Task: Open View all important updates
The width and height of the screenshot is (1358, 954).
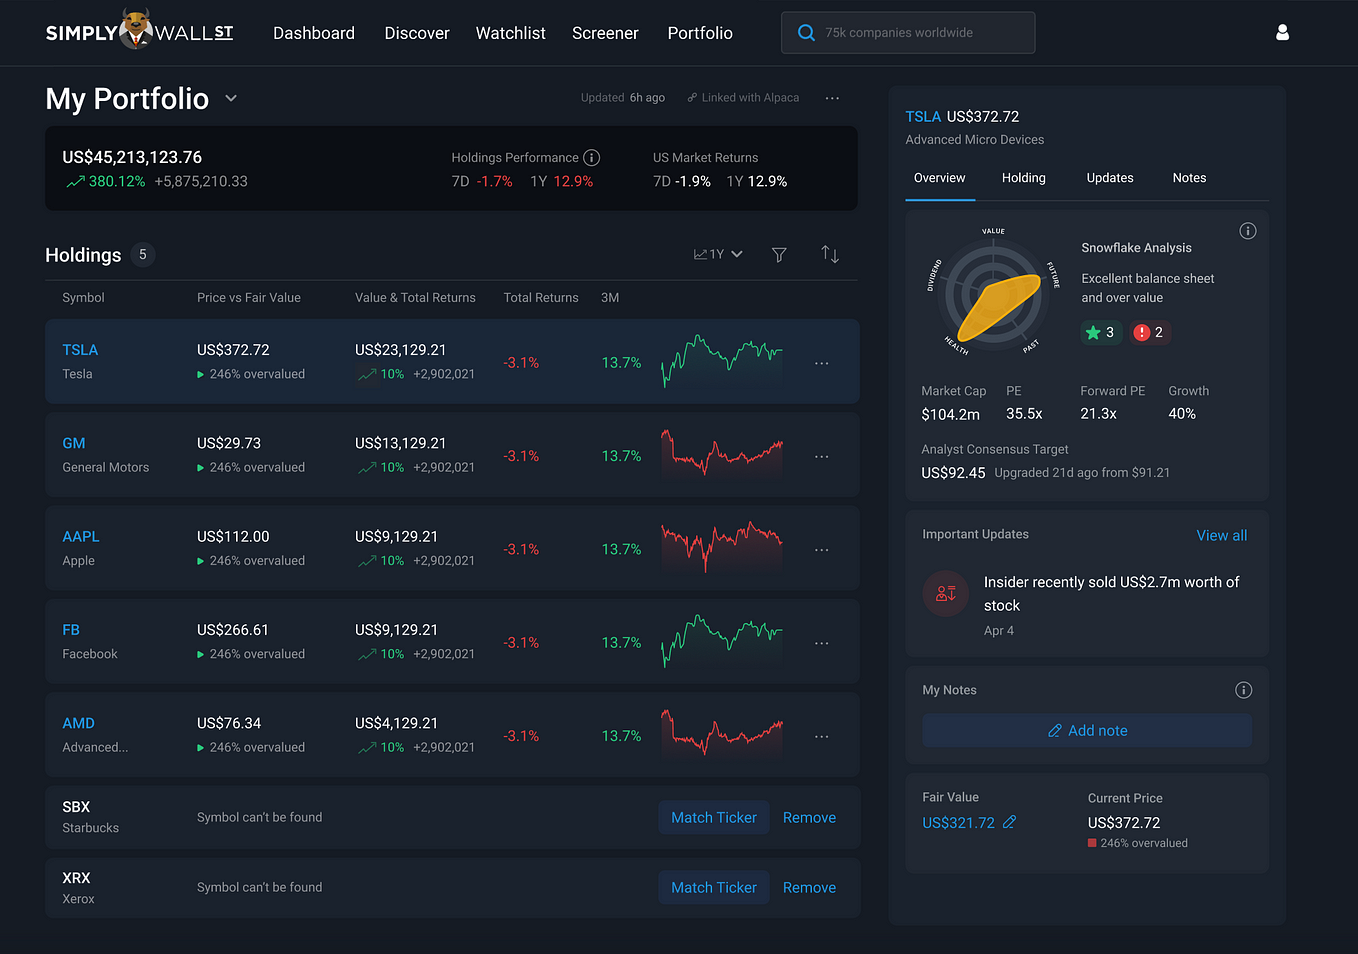Action: (1222, 536)
